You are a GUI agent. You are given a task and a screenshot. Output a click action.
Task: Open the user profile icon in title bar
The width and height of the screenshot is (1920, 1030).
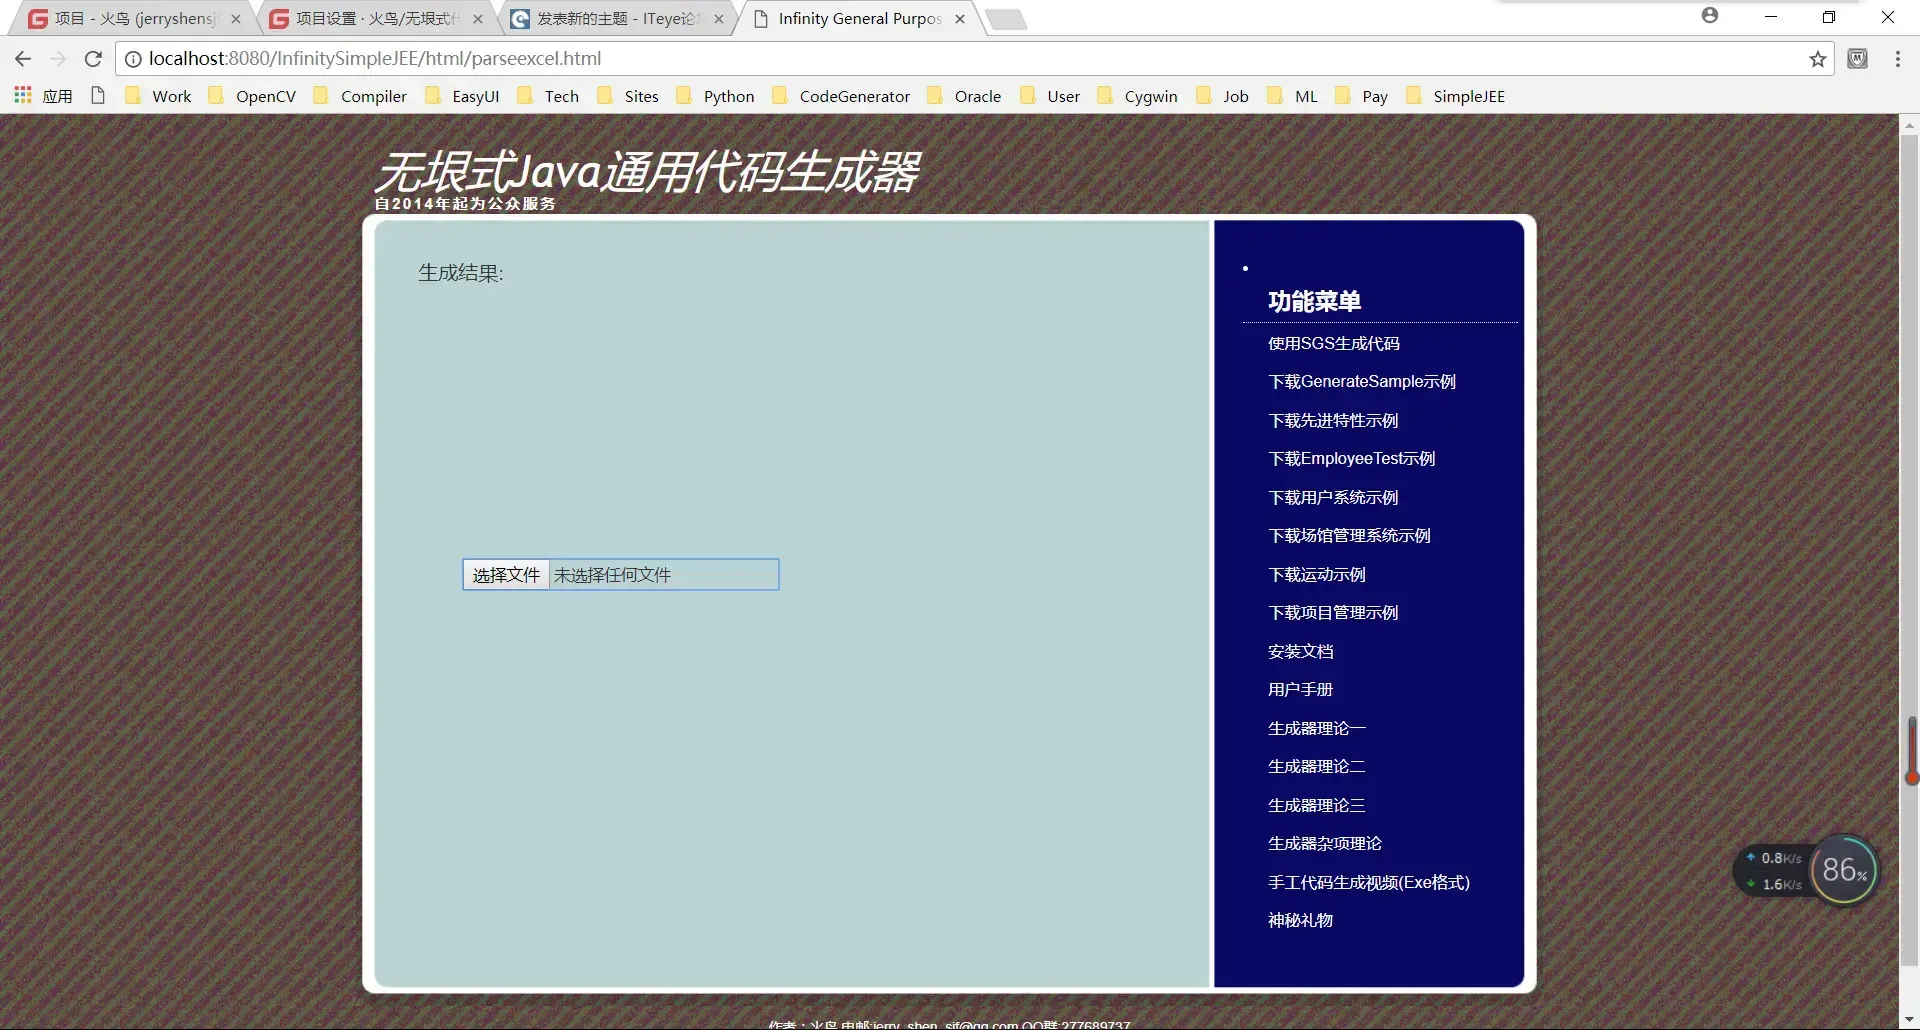(x=1710, y=16)
